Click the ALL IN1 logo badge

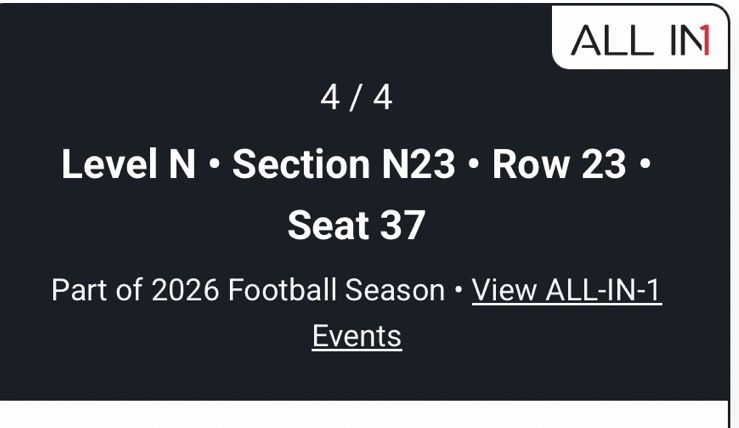pos(640,38)
